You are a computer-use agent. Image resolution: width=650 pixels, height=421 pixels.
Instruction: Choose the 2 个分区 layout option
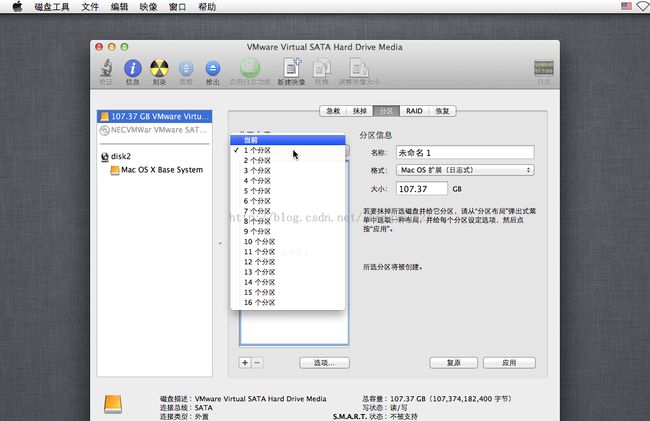(x=288, y=160)
